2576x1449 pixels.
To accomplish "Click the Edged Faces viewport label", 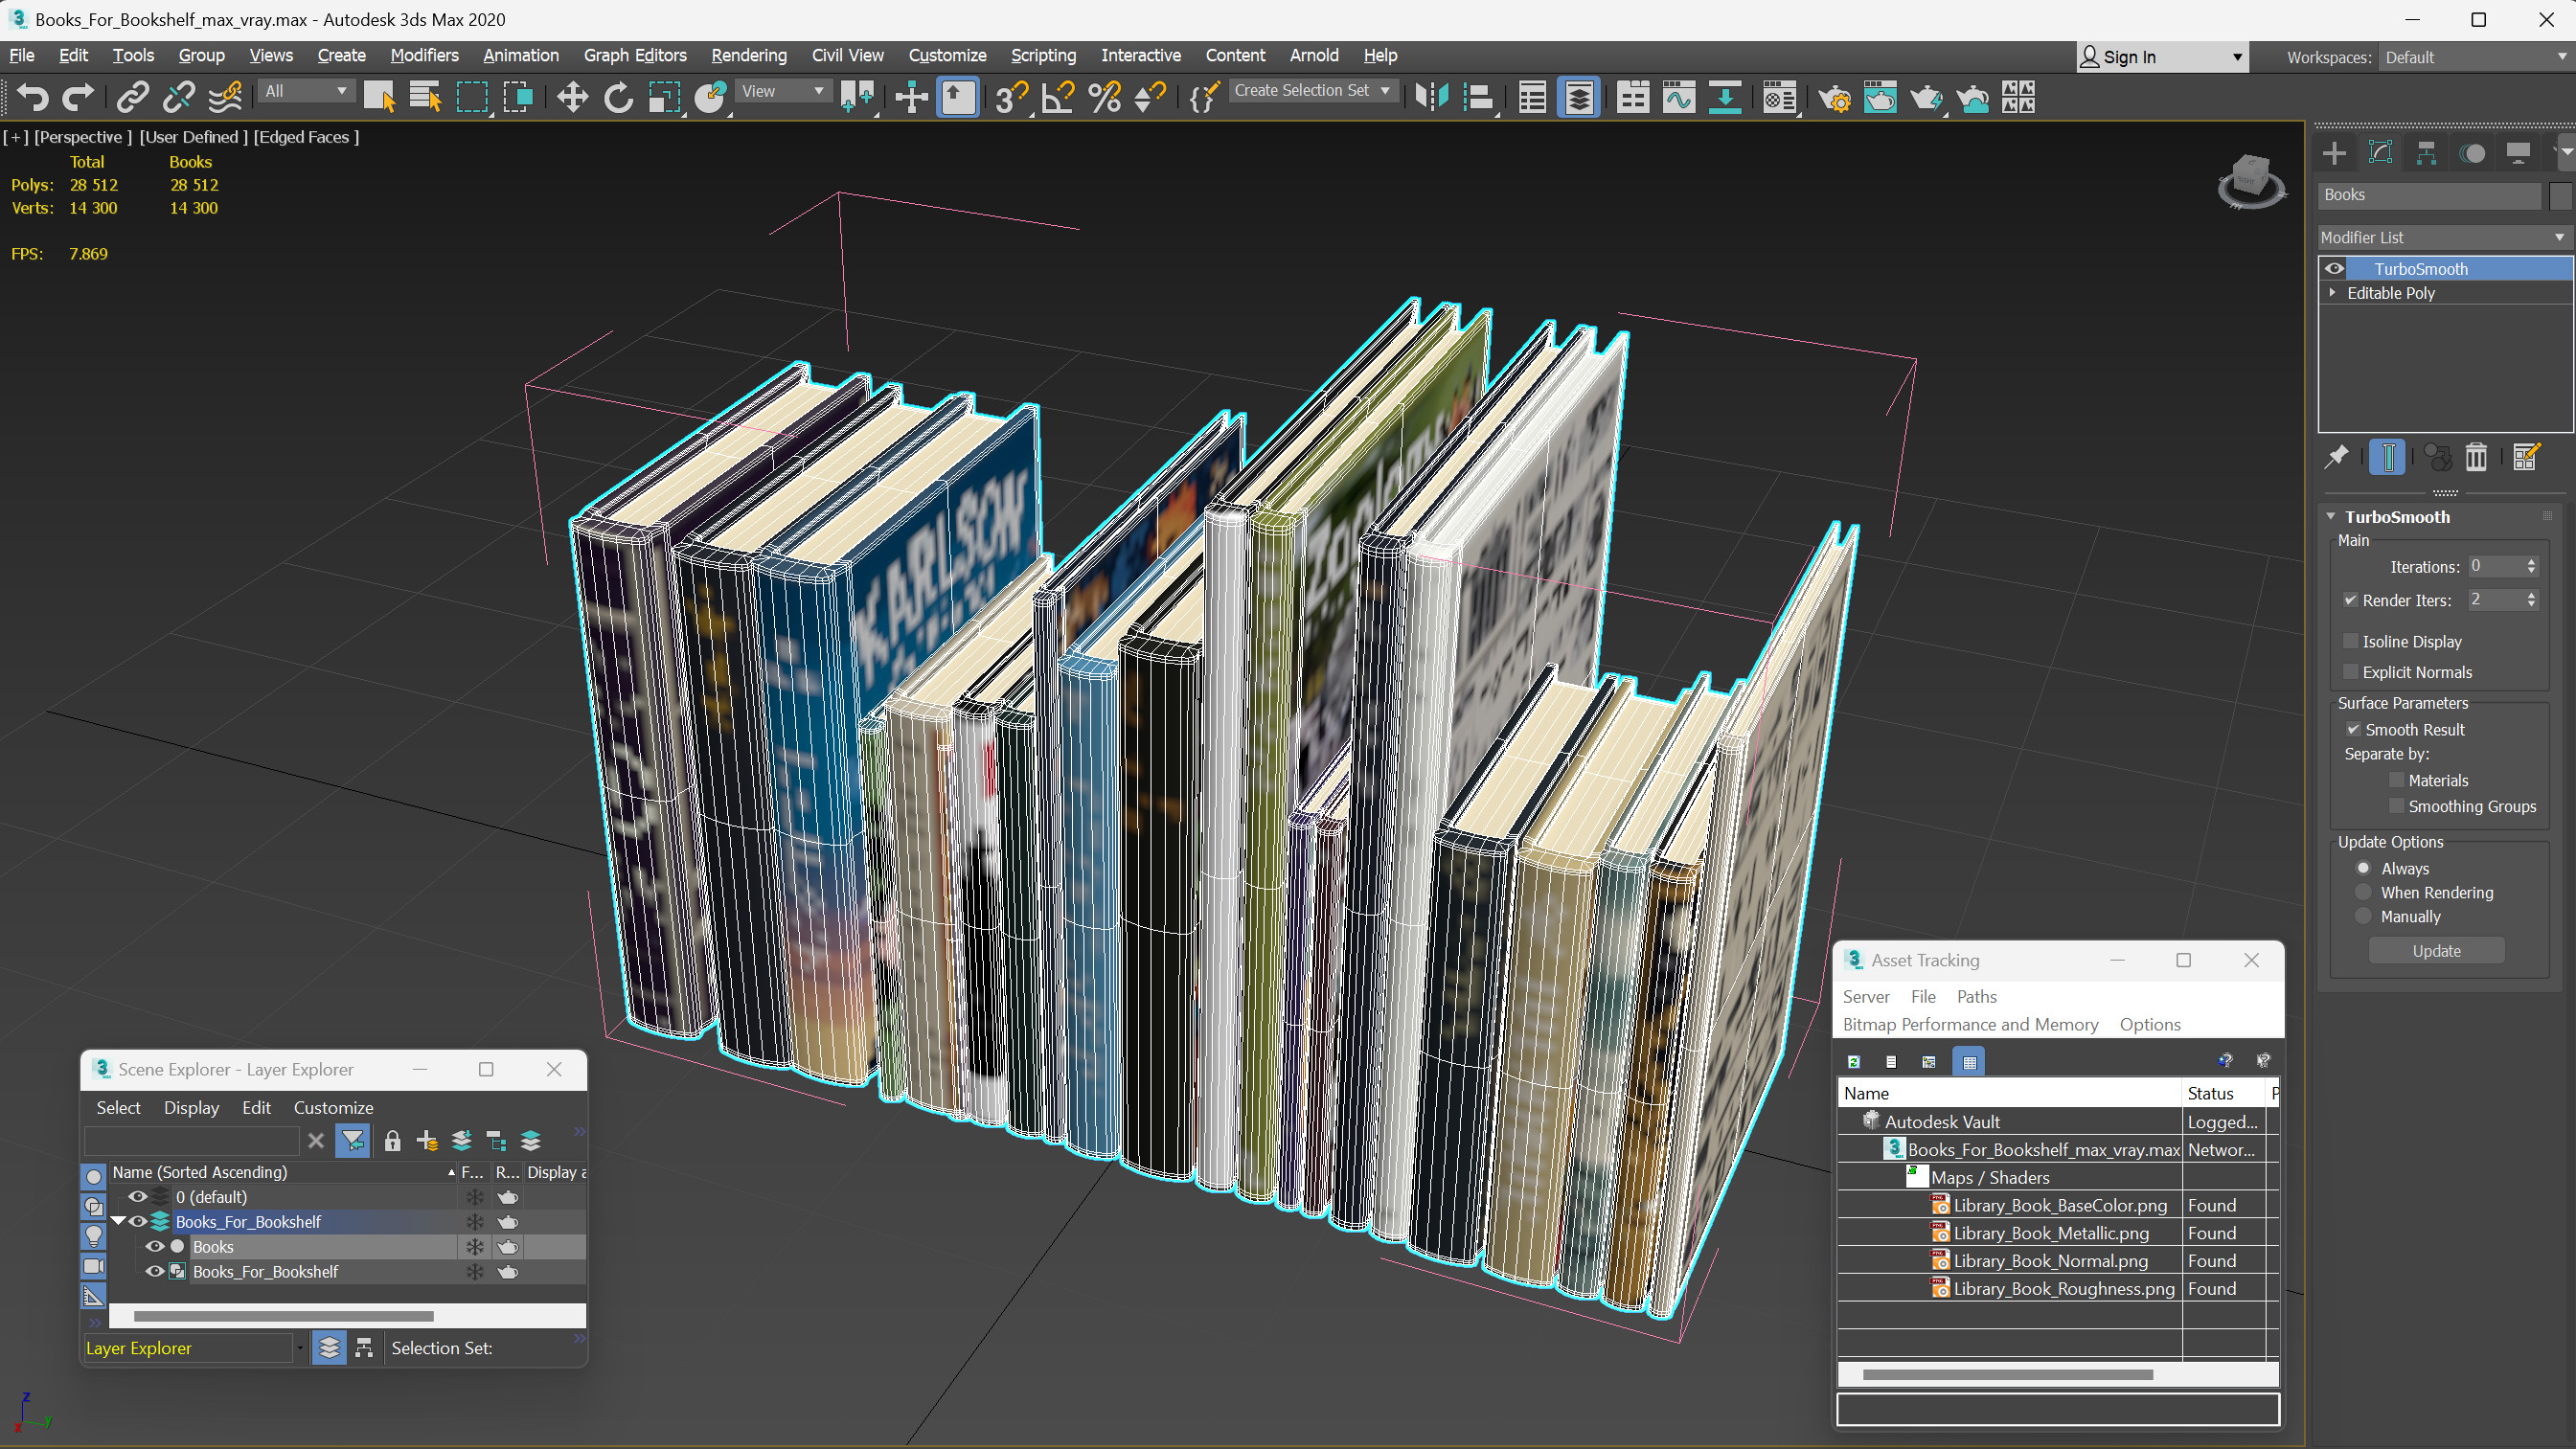I will 305,137.
